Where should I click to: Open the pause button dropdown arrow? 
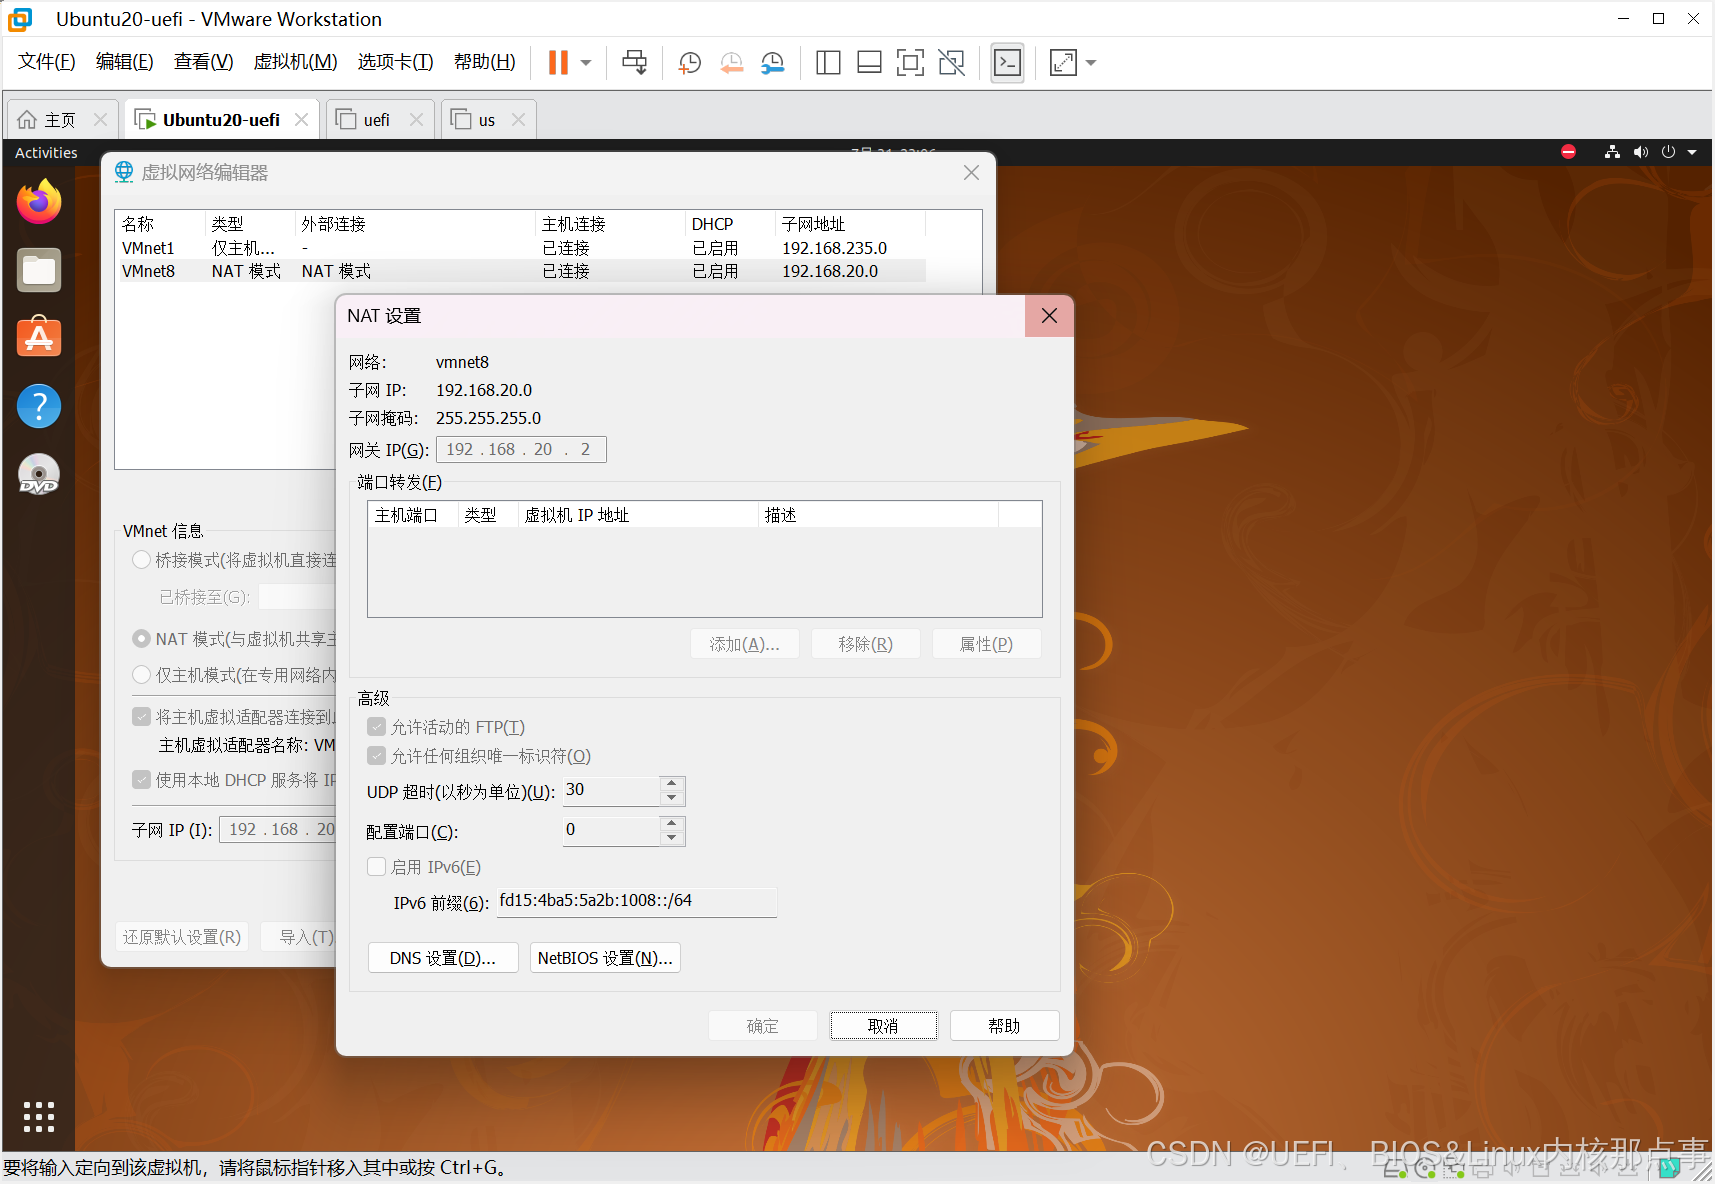pos(586,62)
